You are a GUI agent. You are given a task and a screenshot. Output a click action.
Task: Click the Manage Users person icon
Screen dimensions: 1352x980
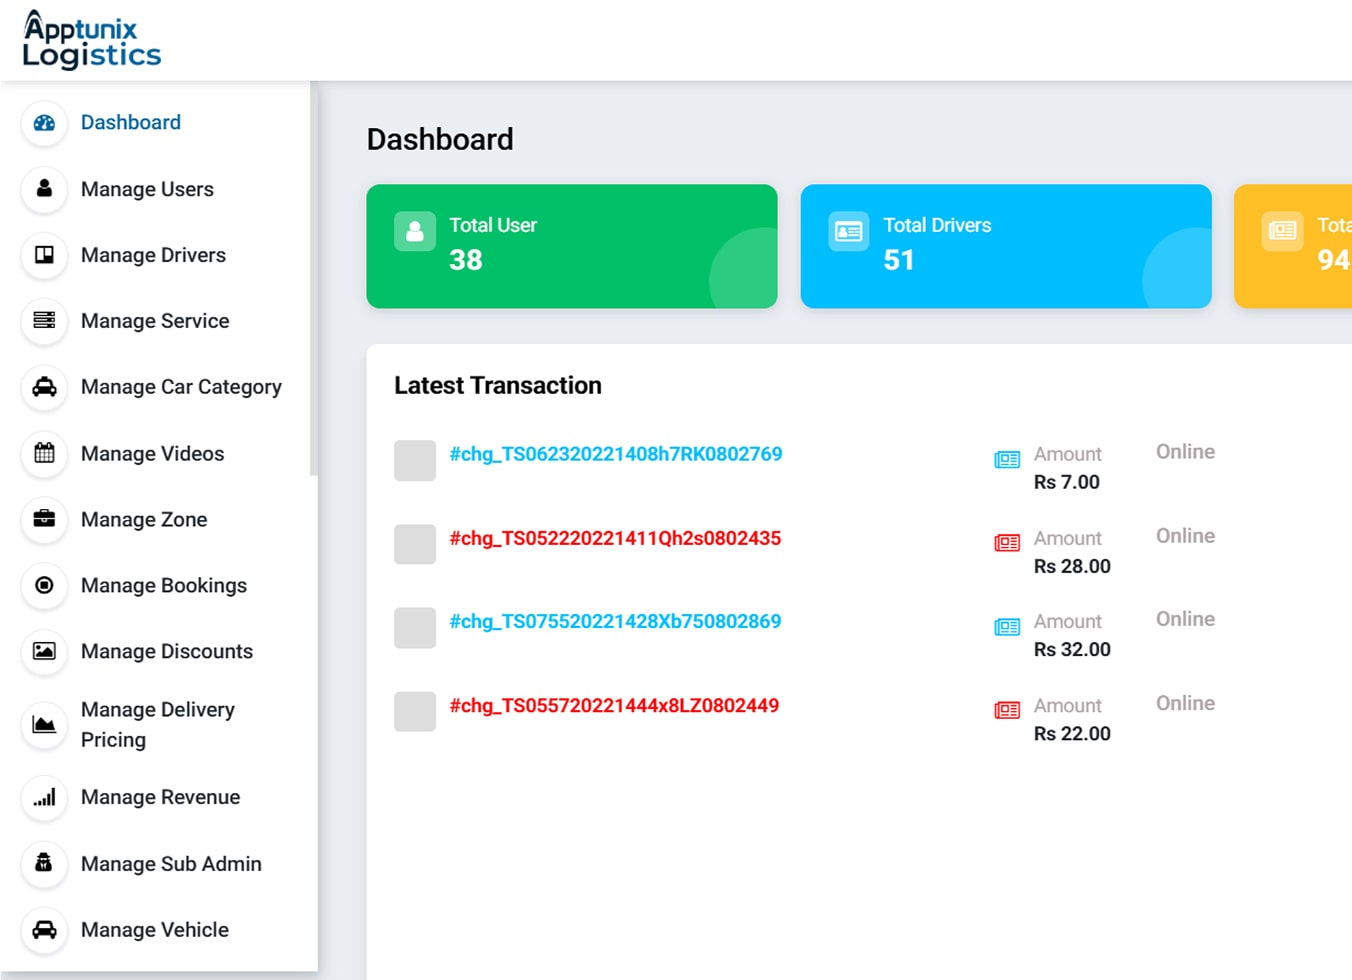point(44,189)
